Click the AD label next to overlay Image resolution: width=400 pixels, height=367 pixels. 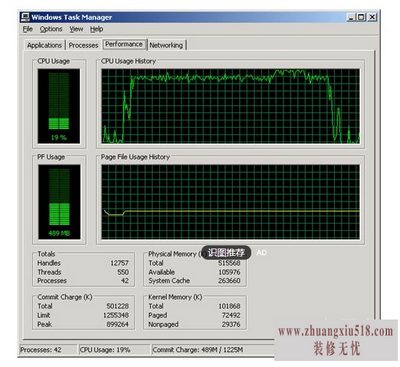261,253
